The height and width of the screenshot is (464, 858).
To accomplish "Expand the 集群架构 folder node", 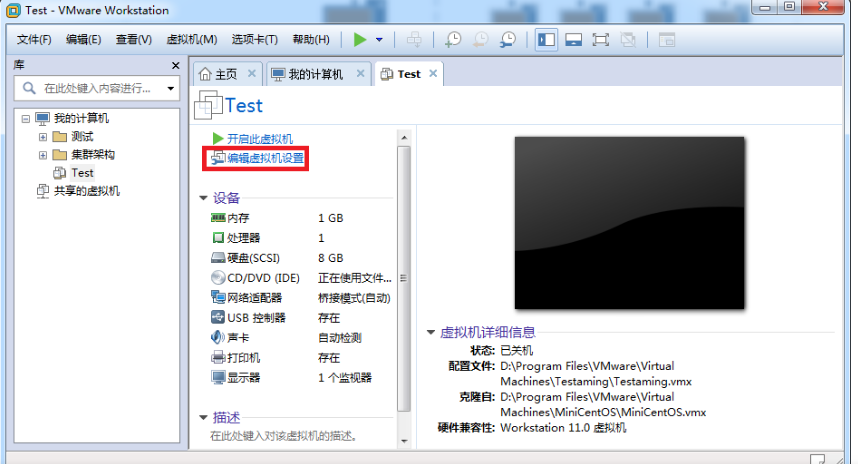I will click(x=43, y=155).
